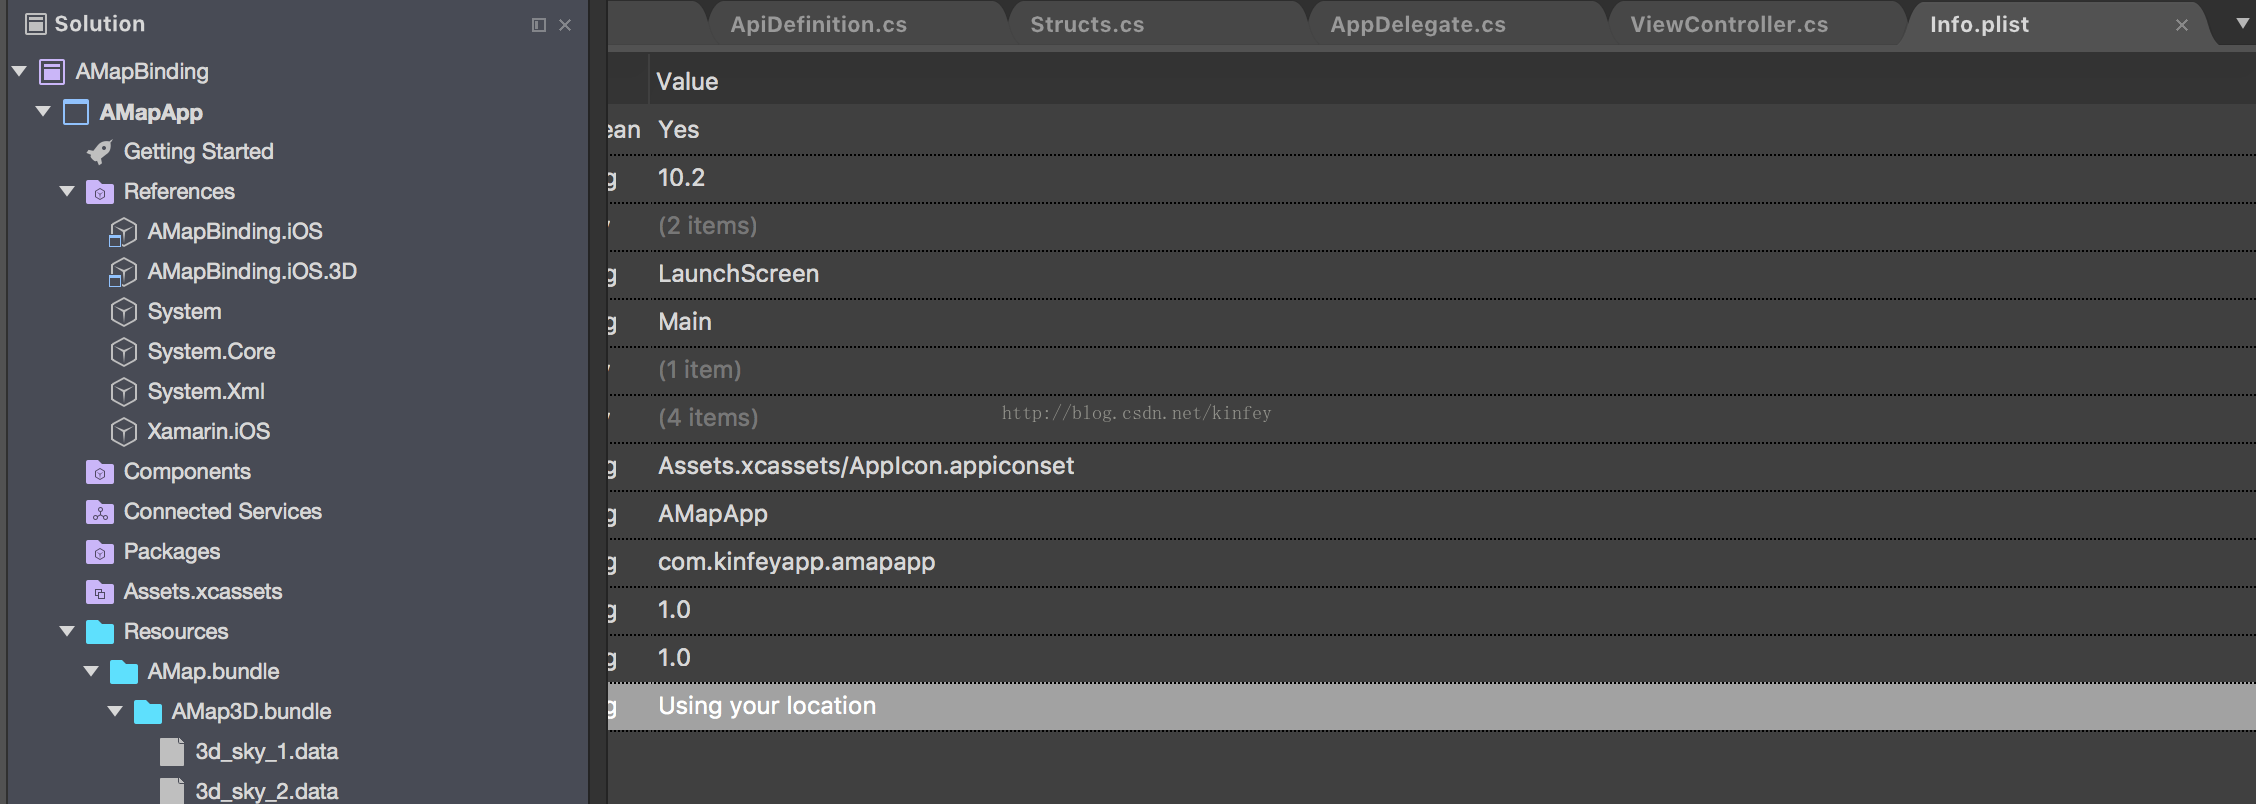
Task: Click the '10.2' value cell
Action: pyautogui.click(x=681, y=178)
